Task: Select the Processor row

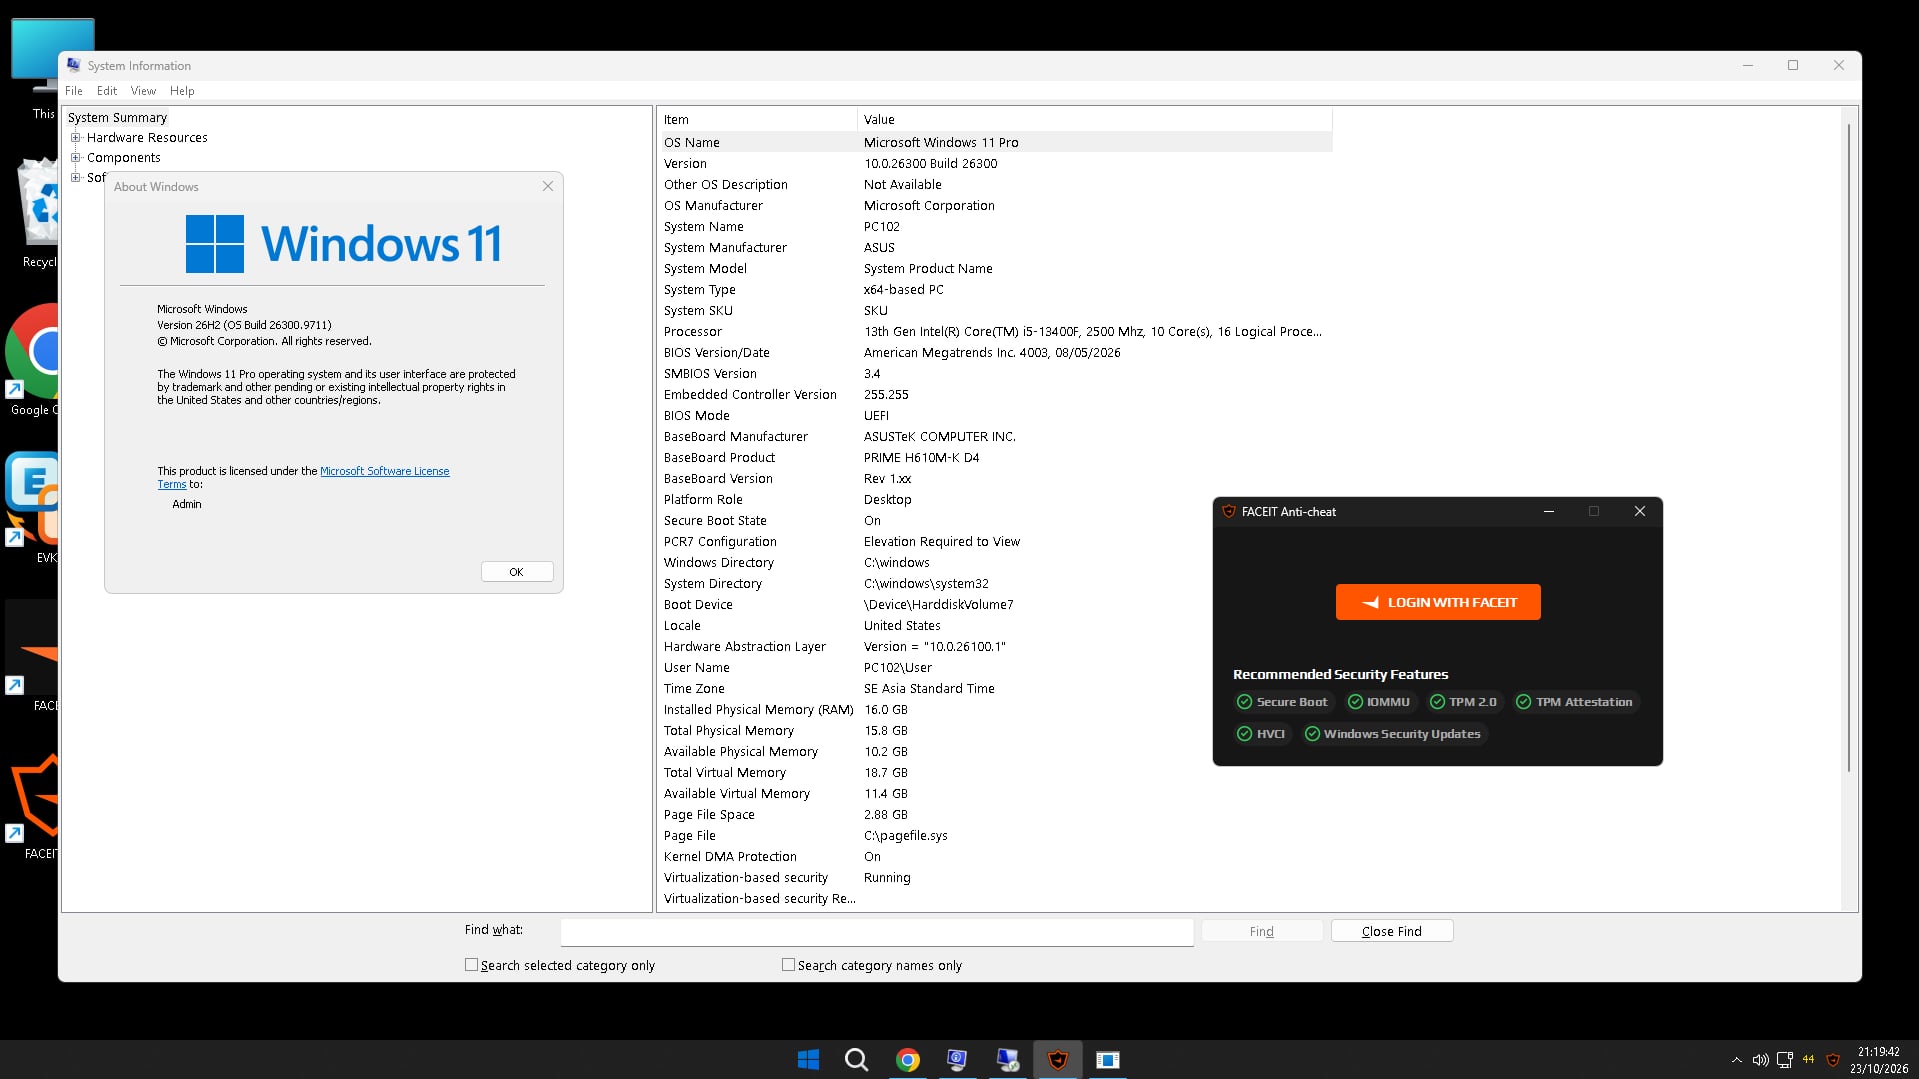Action: [996, 332]
